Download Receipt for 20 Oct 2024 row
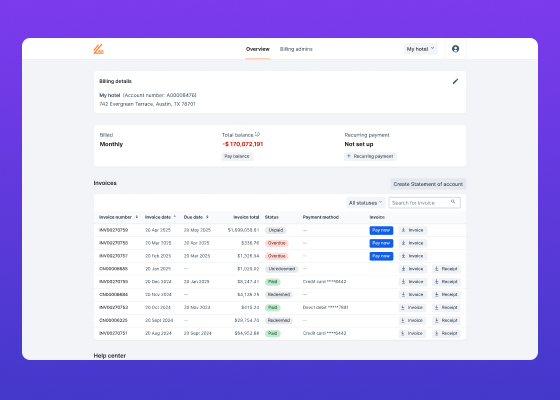This screenshot has width=560, height=400. [x=446, y=308]
